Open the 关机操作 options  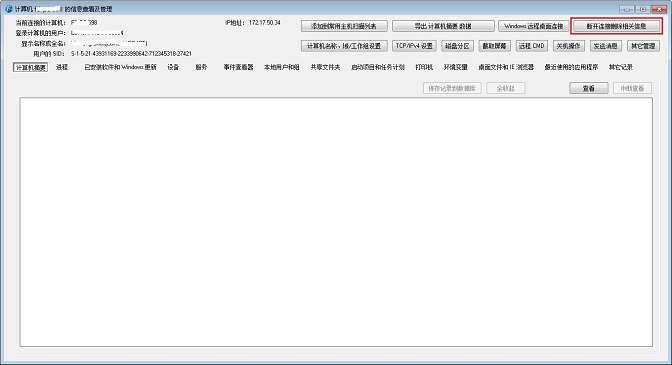(x=568, y=46)
